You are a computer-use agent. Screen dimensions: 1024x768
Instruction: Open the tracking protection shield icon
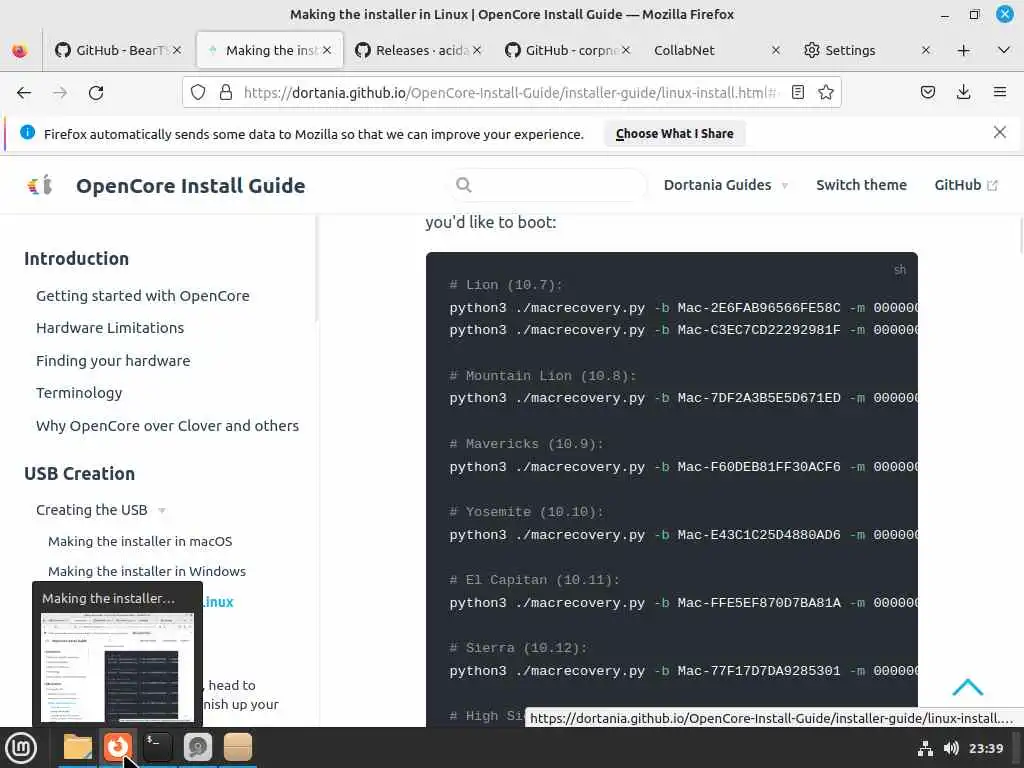pos(198,93)
